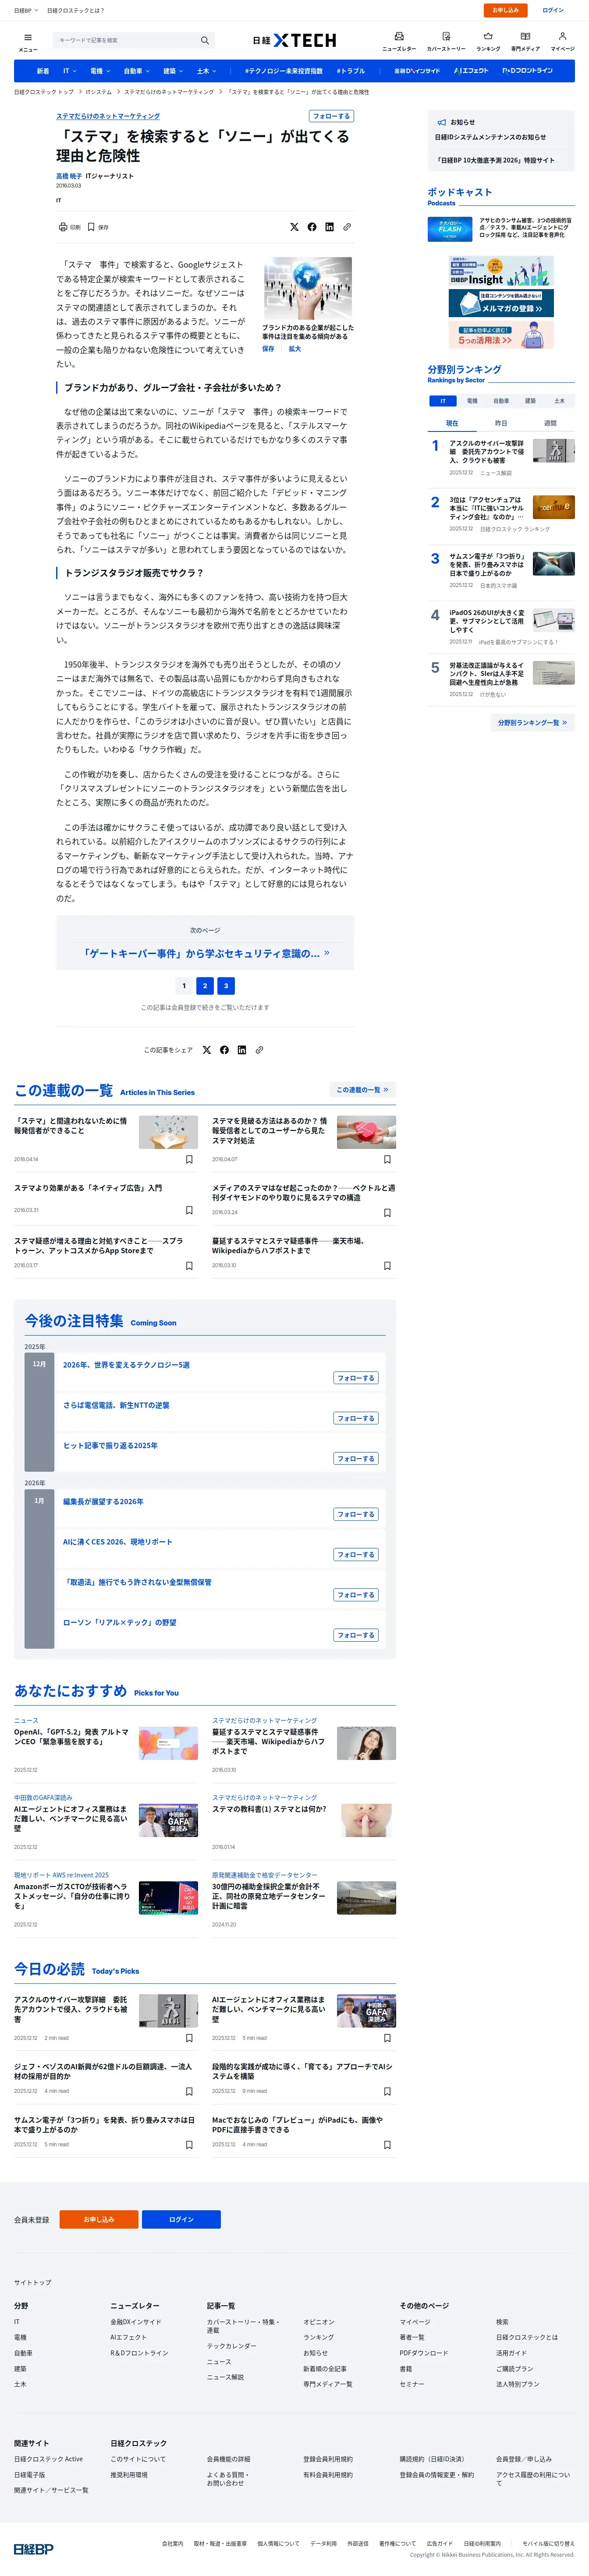Follow the ステマだらけのネットマーケティング series
The height and width of the screenshot is (2576, 589).
(x=331, y=116)
